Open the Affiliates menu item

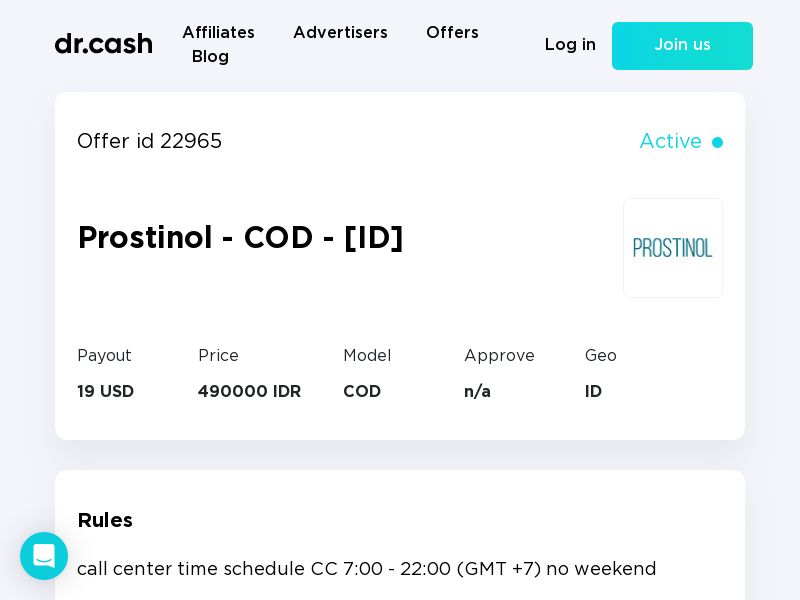tap(218, 33)
